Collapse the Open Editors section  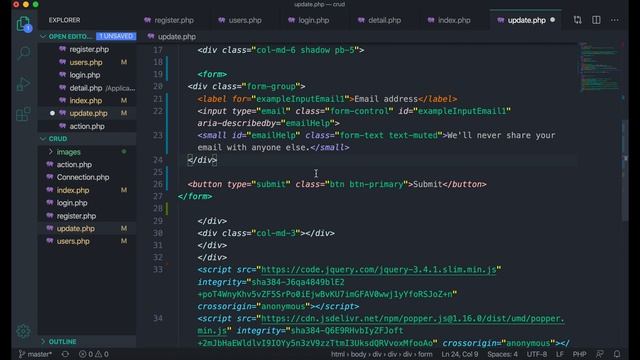tap(43, 36)
